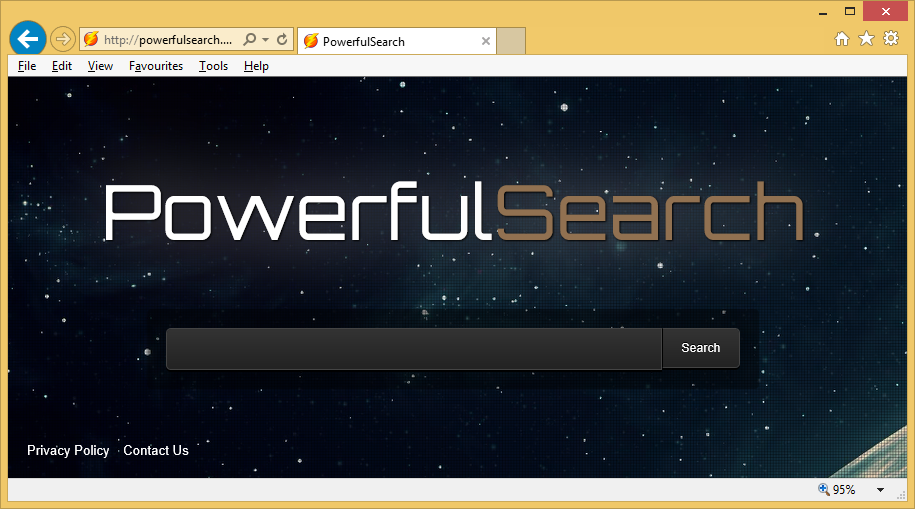Open the Help menu
The width and height of the screenshot is (915, 509).
click(256, 66)
